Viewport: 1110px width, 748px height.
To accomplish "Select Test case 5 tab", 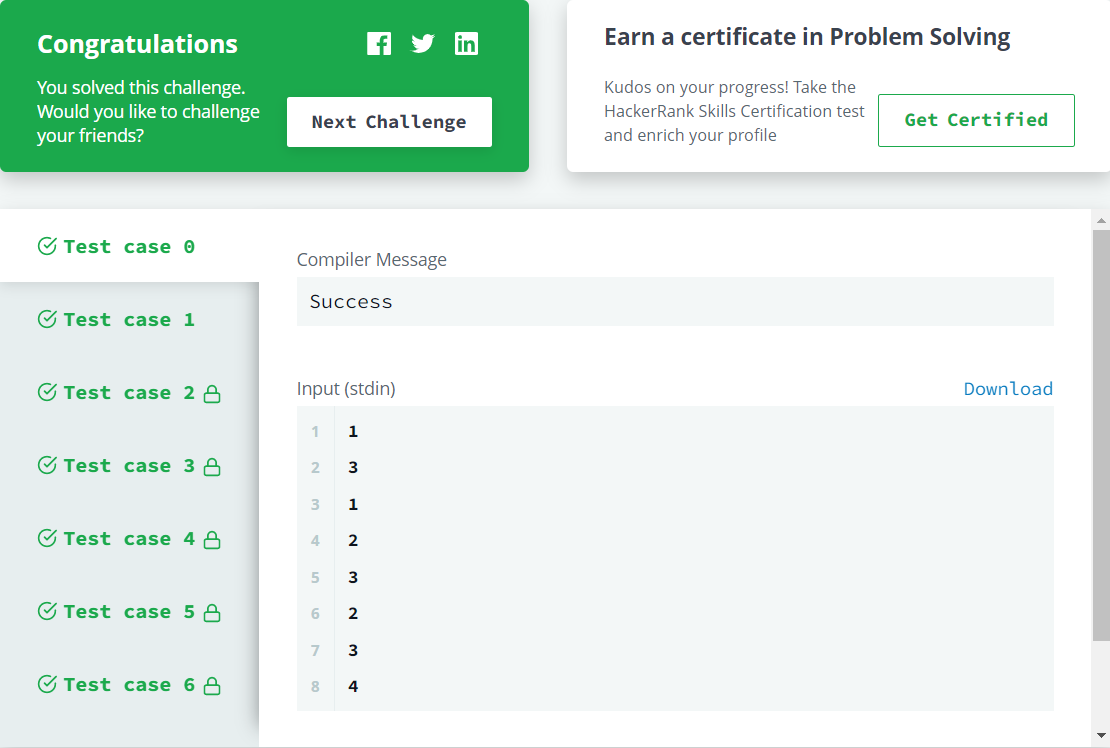I will point(130,611).
